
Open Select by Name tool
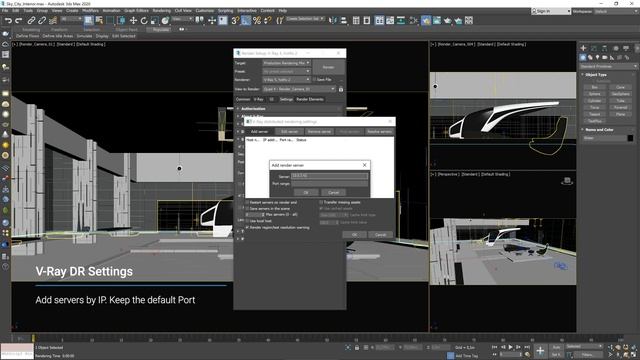(x=99, y=20)
